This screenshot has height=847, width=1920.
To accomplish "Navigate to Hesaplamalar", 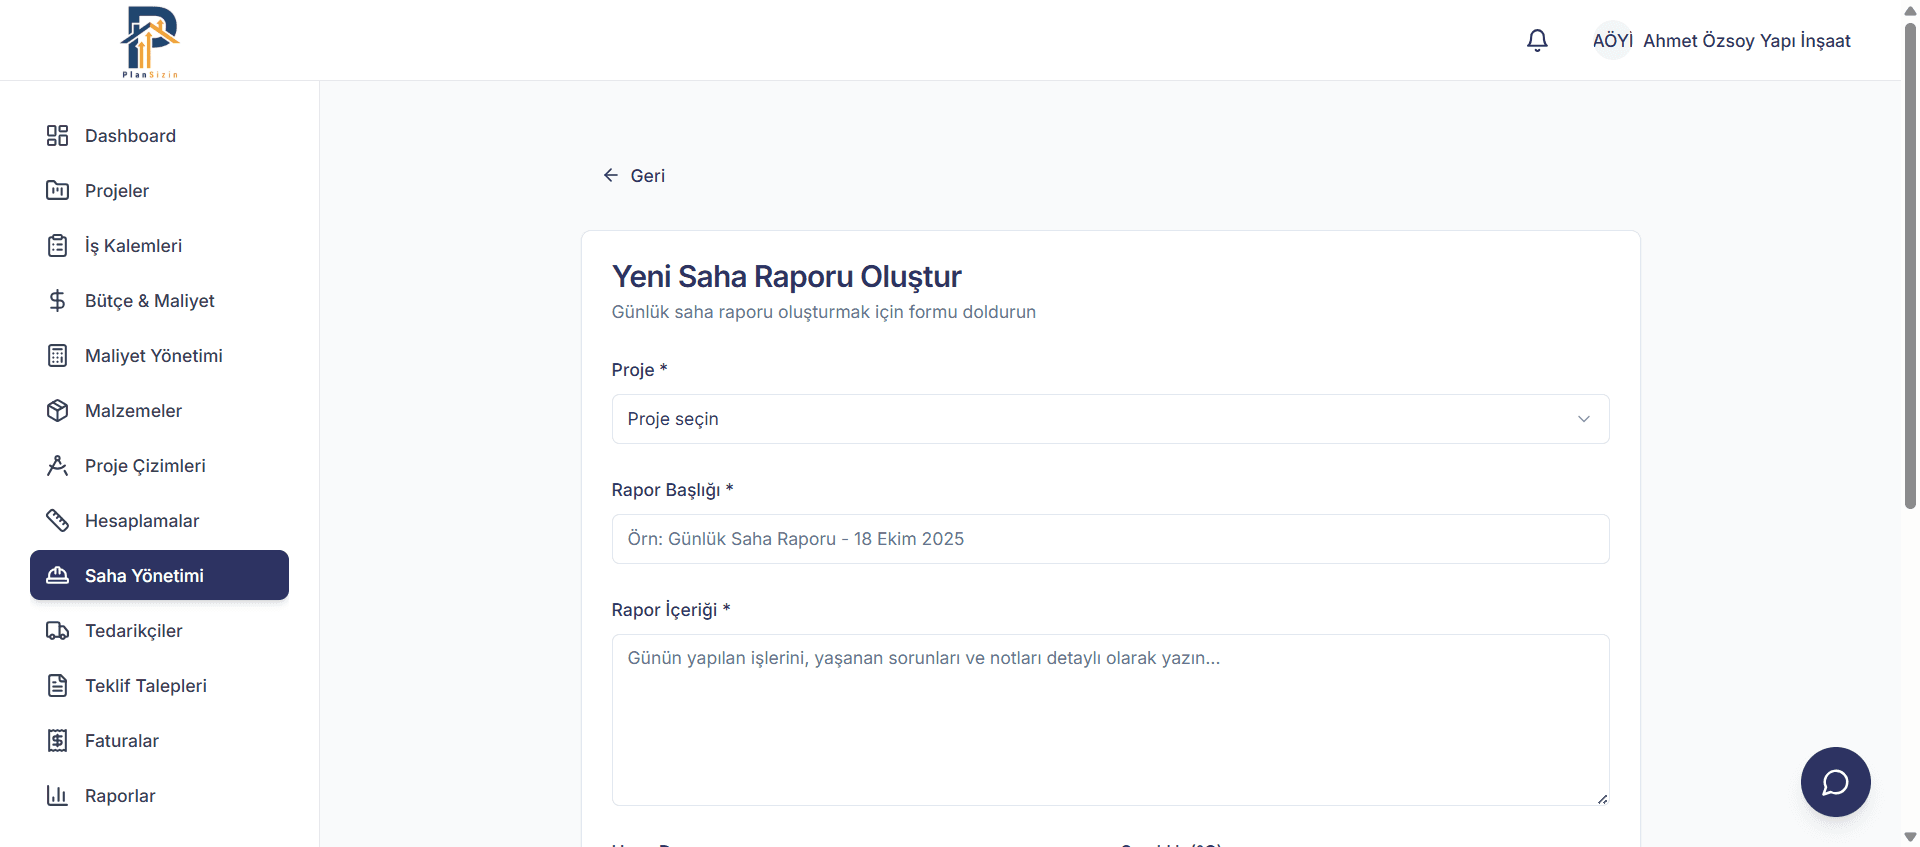I will pyautogui.click(x=159, y=521).
